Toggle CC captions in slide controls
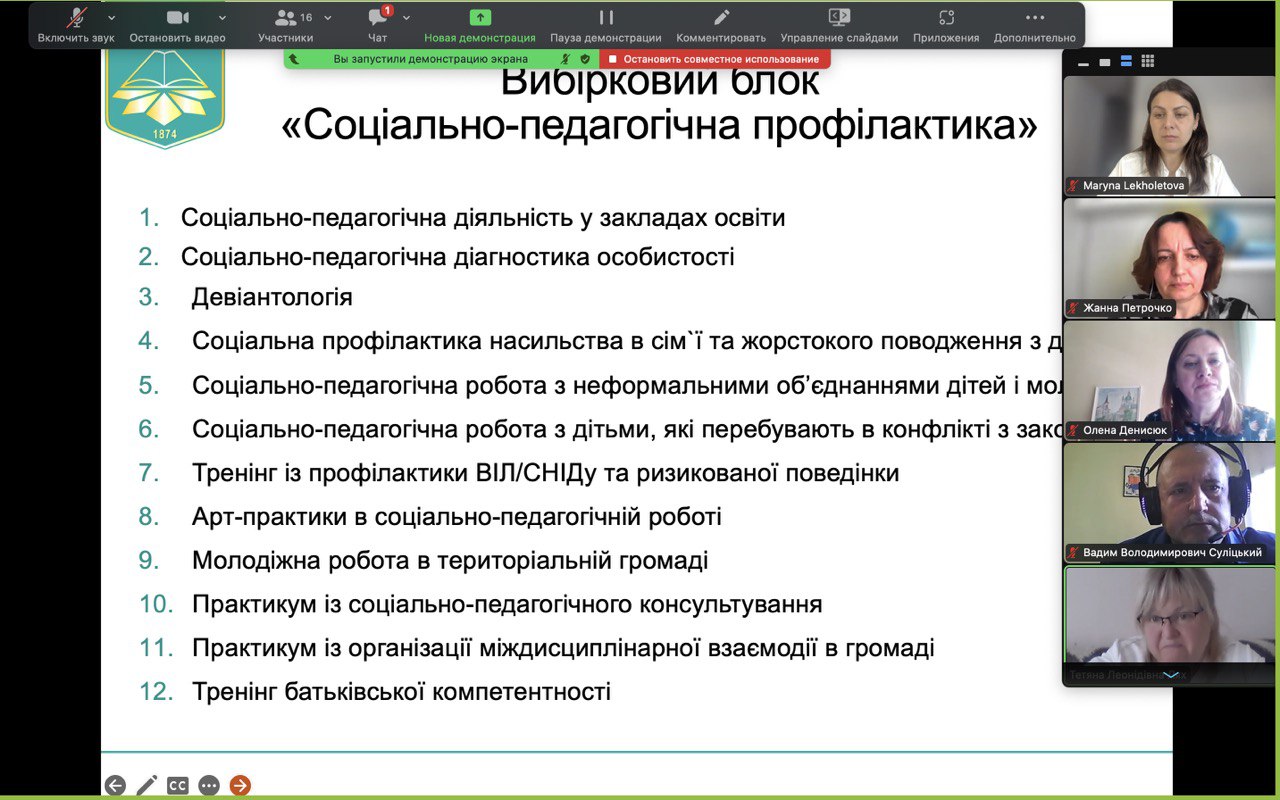The width and height of the screenshot is (1280, 800). tap(178, 785)
